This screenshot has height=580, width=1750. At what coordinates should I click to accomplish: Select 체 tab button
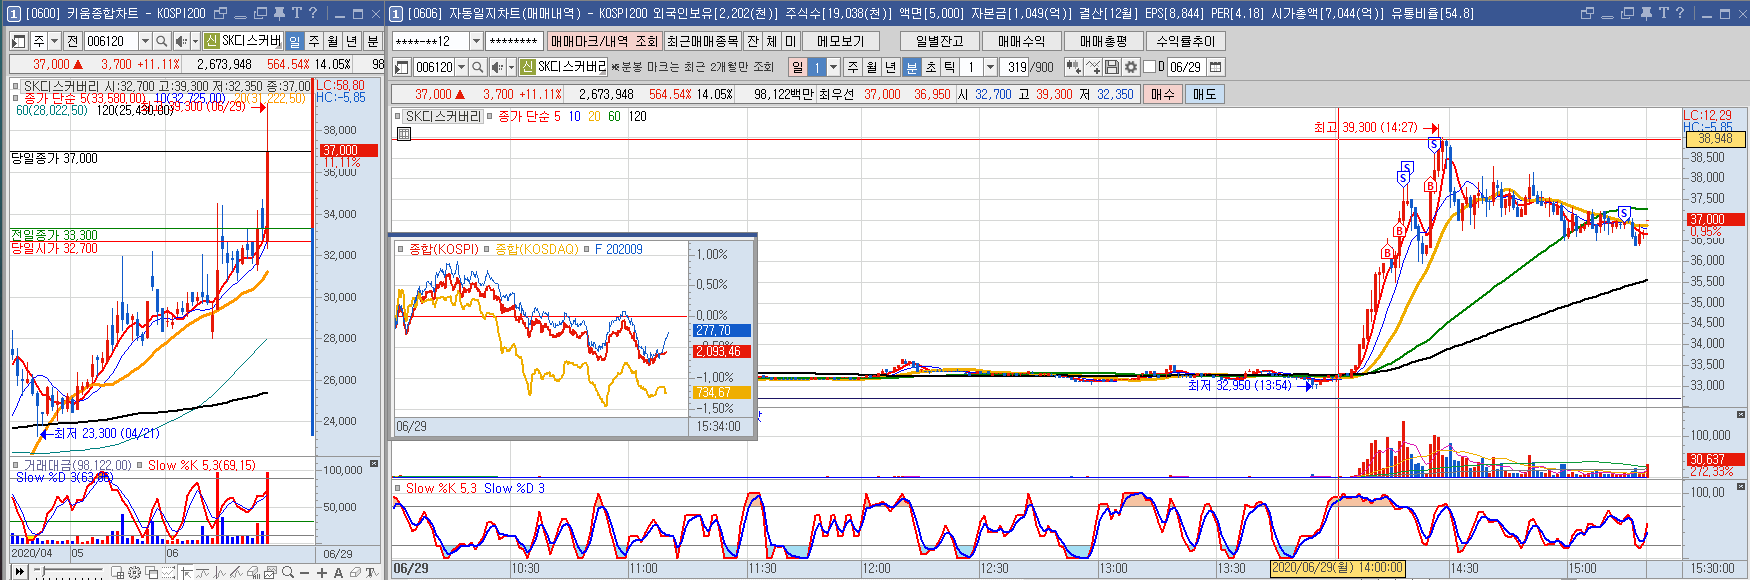(x=772, y=41)
